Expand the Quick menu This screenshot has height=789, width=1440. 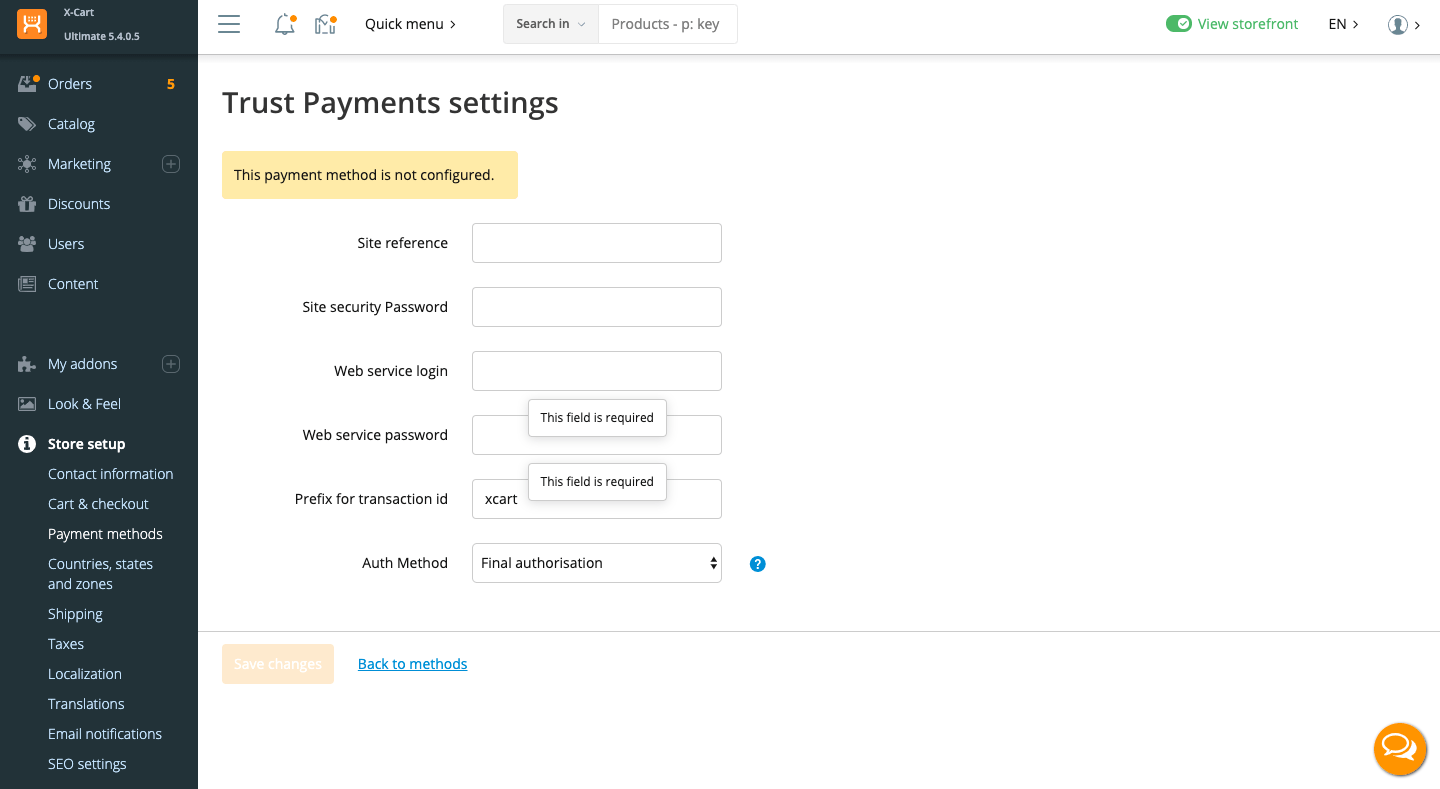[x=410, y=23]
